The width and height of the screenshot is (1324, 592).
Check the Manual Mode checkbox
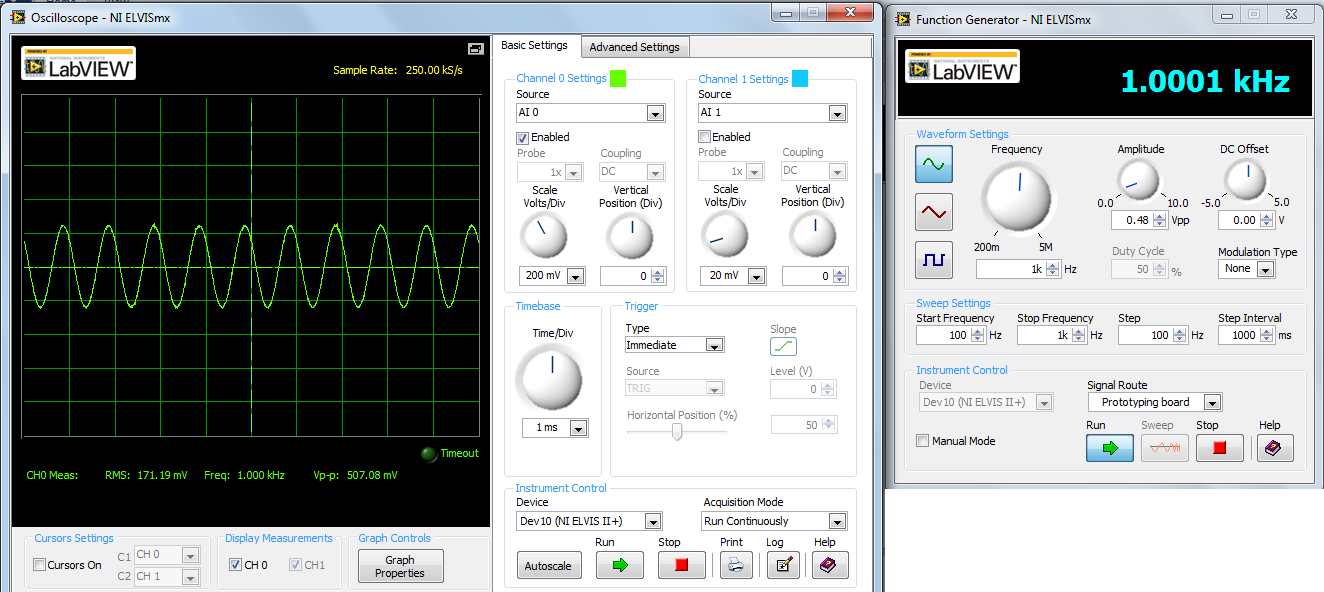click(x=922, y=441)
